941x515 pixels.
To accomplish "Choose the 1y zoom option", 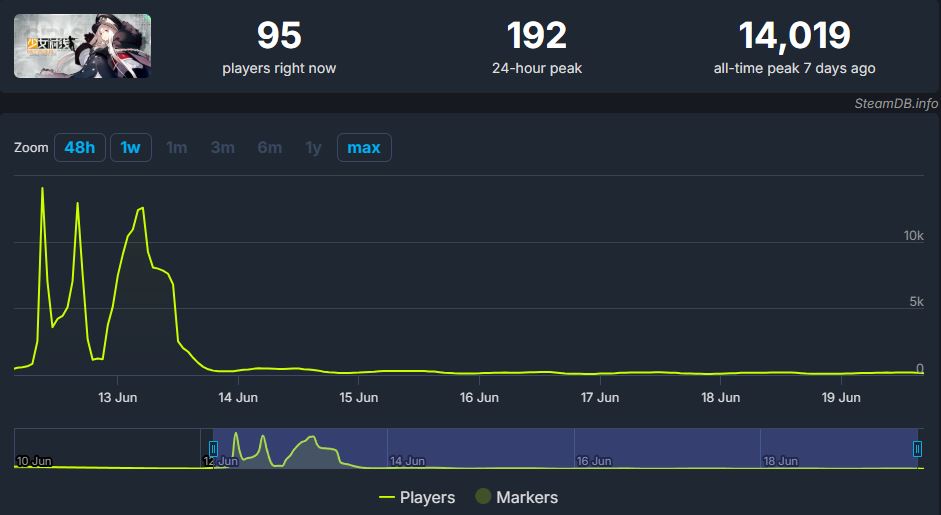I will pos(313,148).
